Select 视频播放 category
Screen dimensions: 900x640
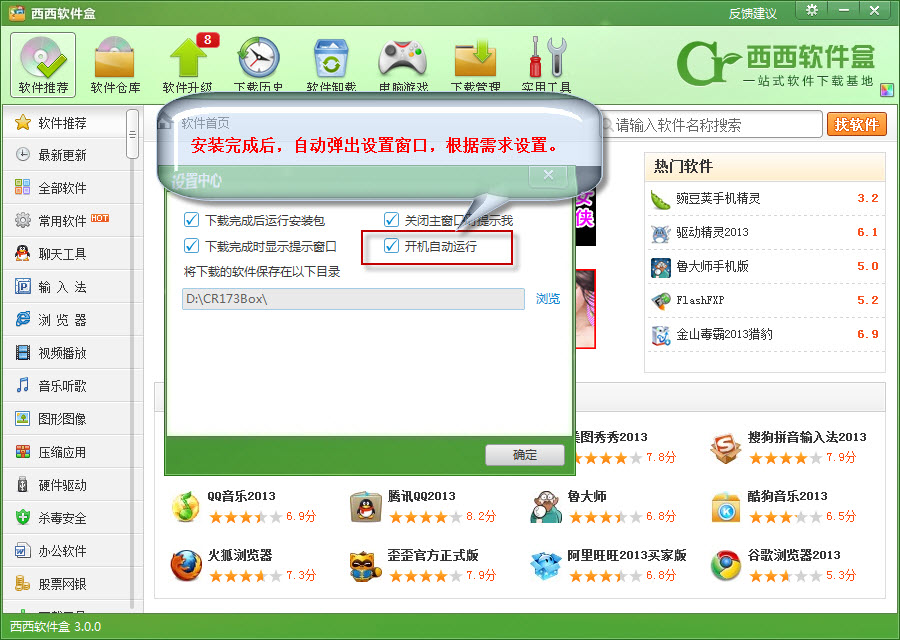pos(65,352)
